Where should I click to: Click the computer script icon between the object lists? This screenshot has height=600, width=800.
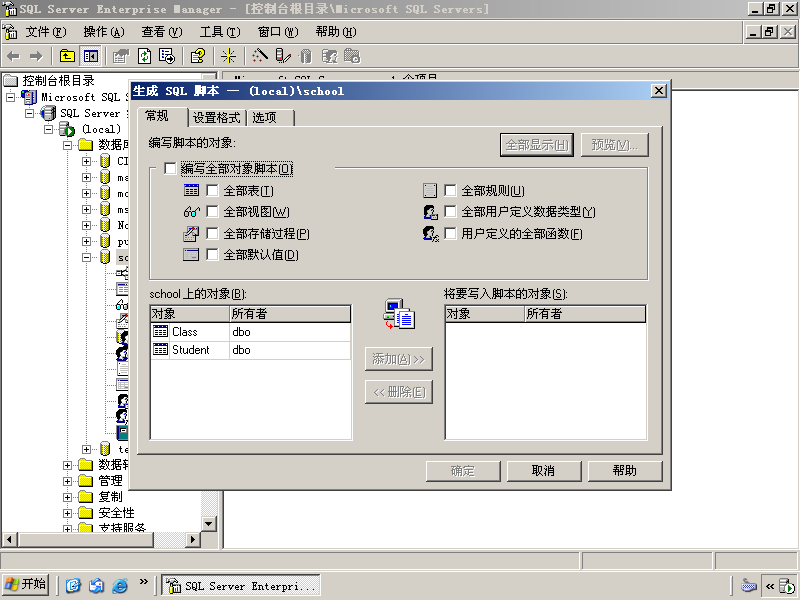point(399,314)
